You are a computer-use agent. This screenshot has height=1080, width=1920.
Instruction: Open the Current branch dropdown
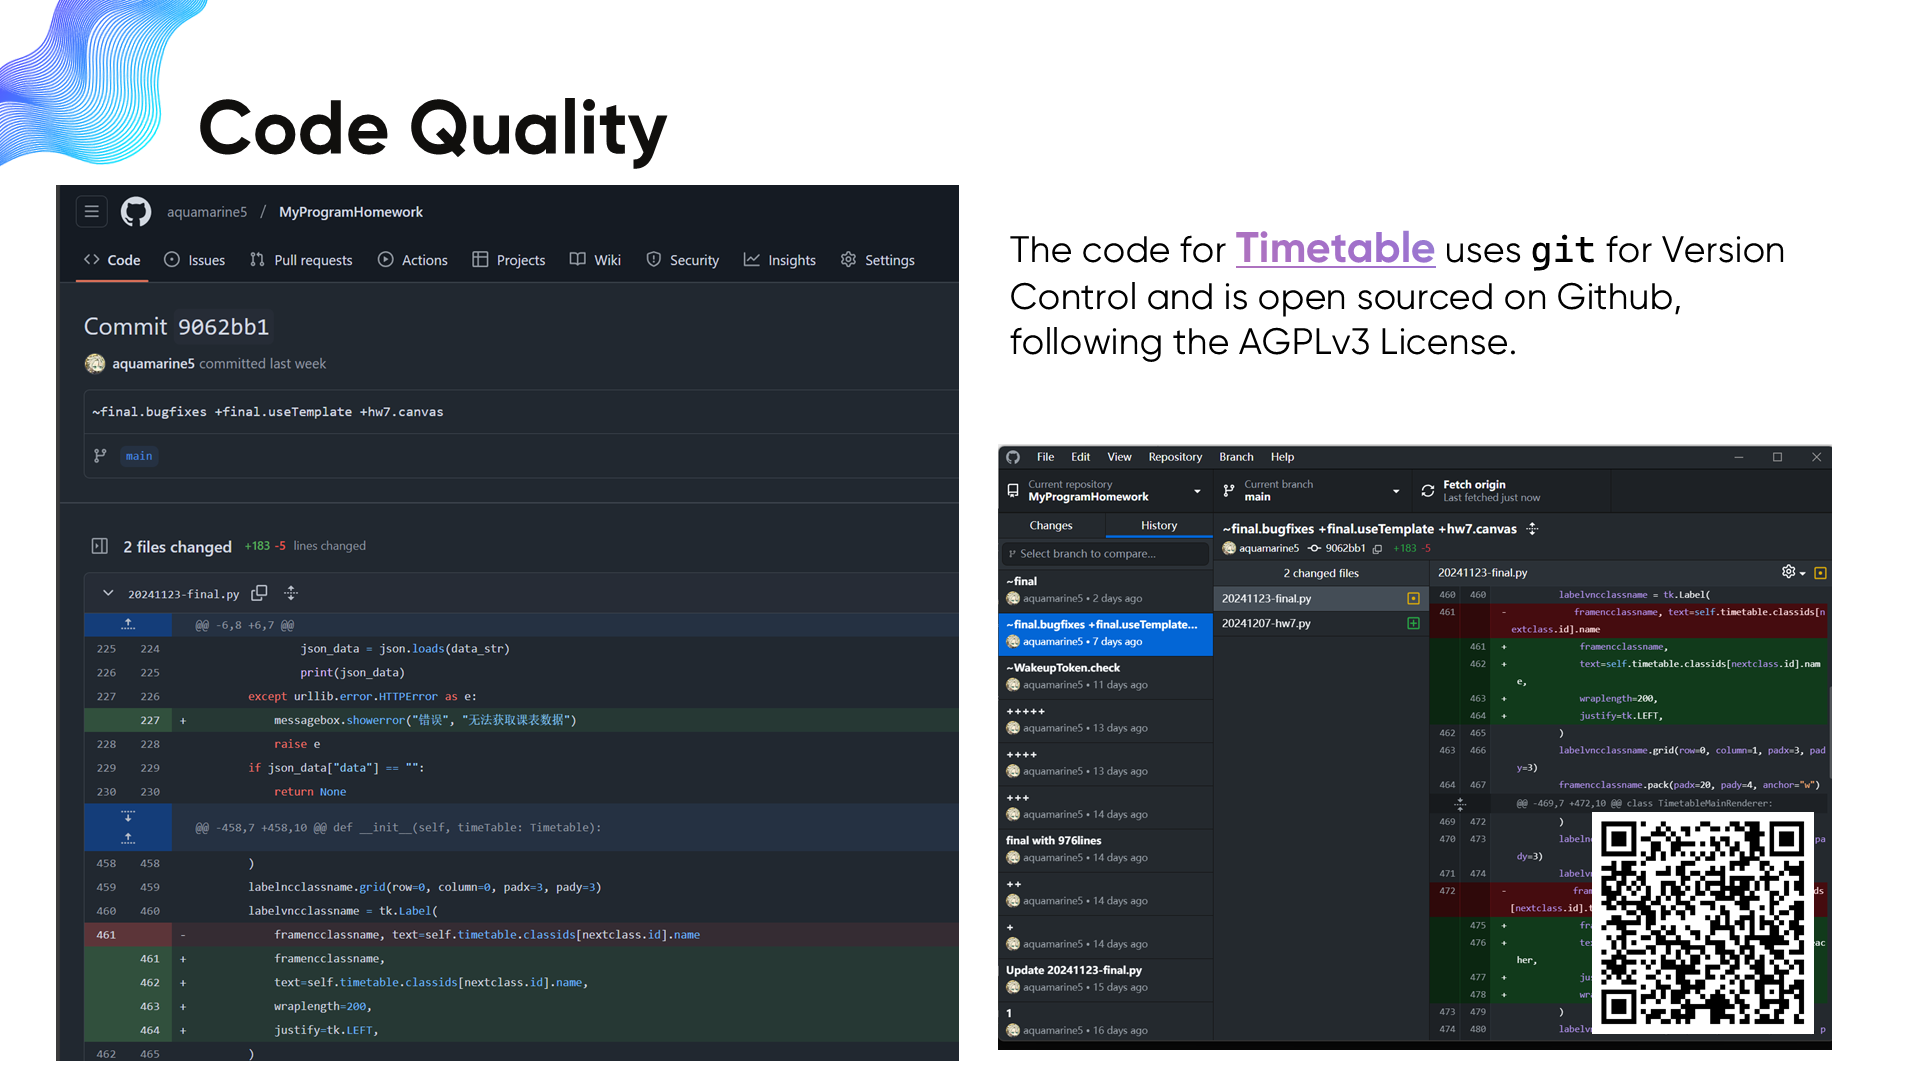click(1310, 490)
